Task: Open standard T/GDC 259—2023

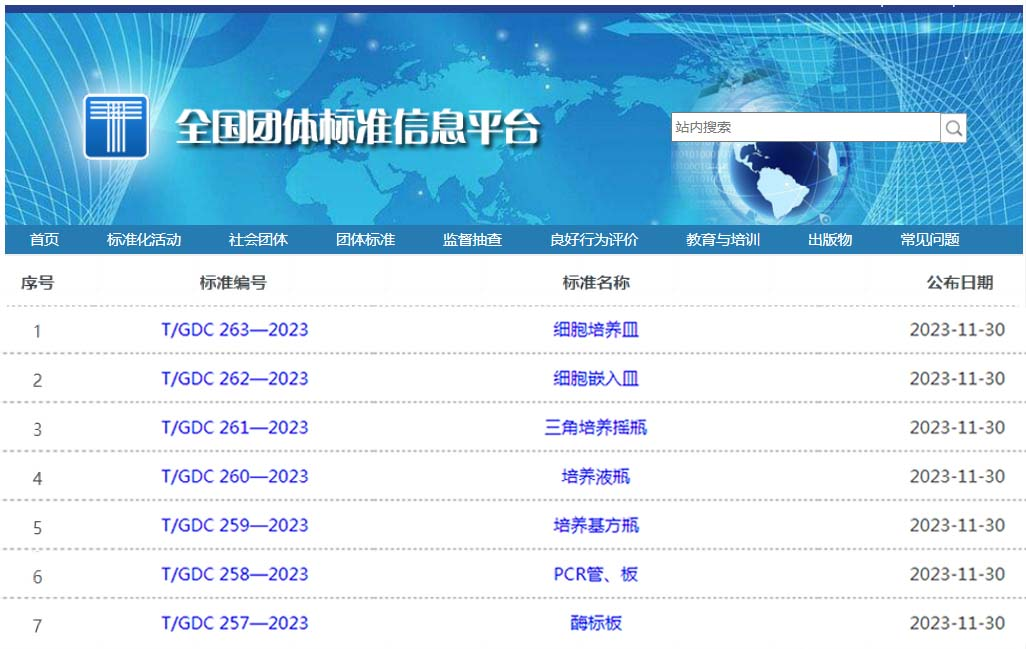Action: [x=234, y=526]
